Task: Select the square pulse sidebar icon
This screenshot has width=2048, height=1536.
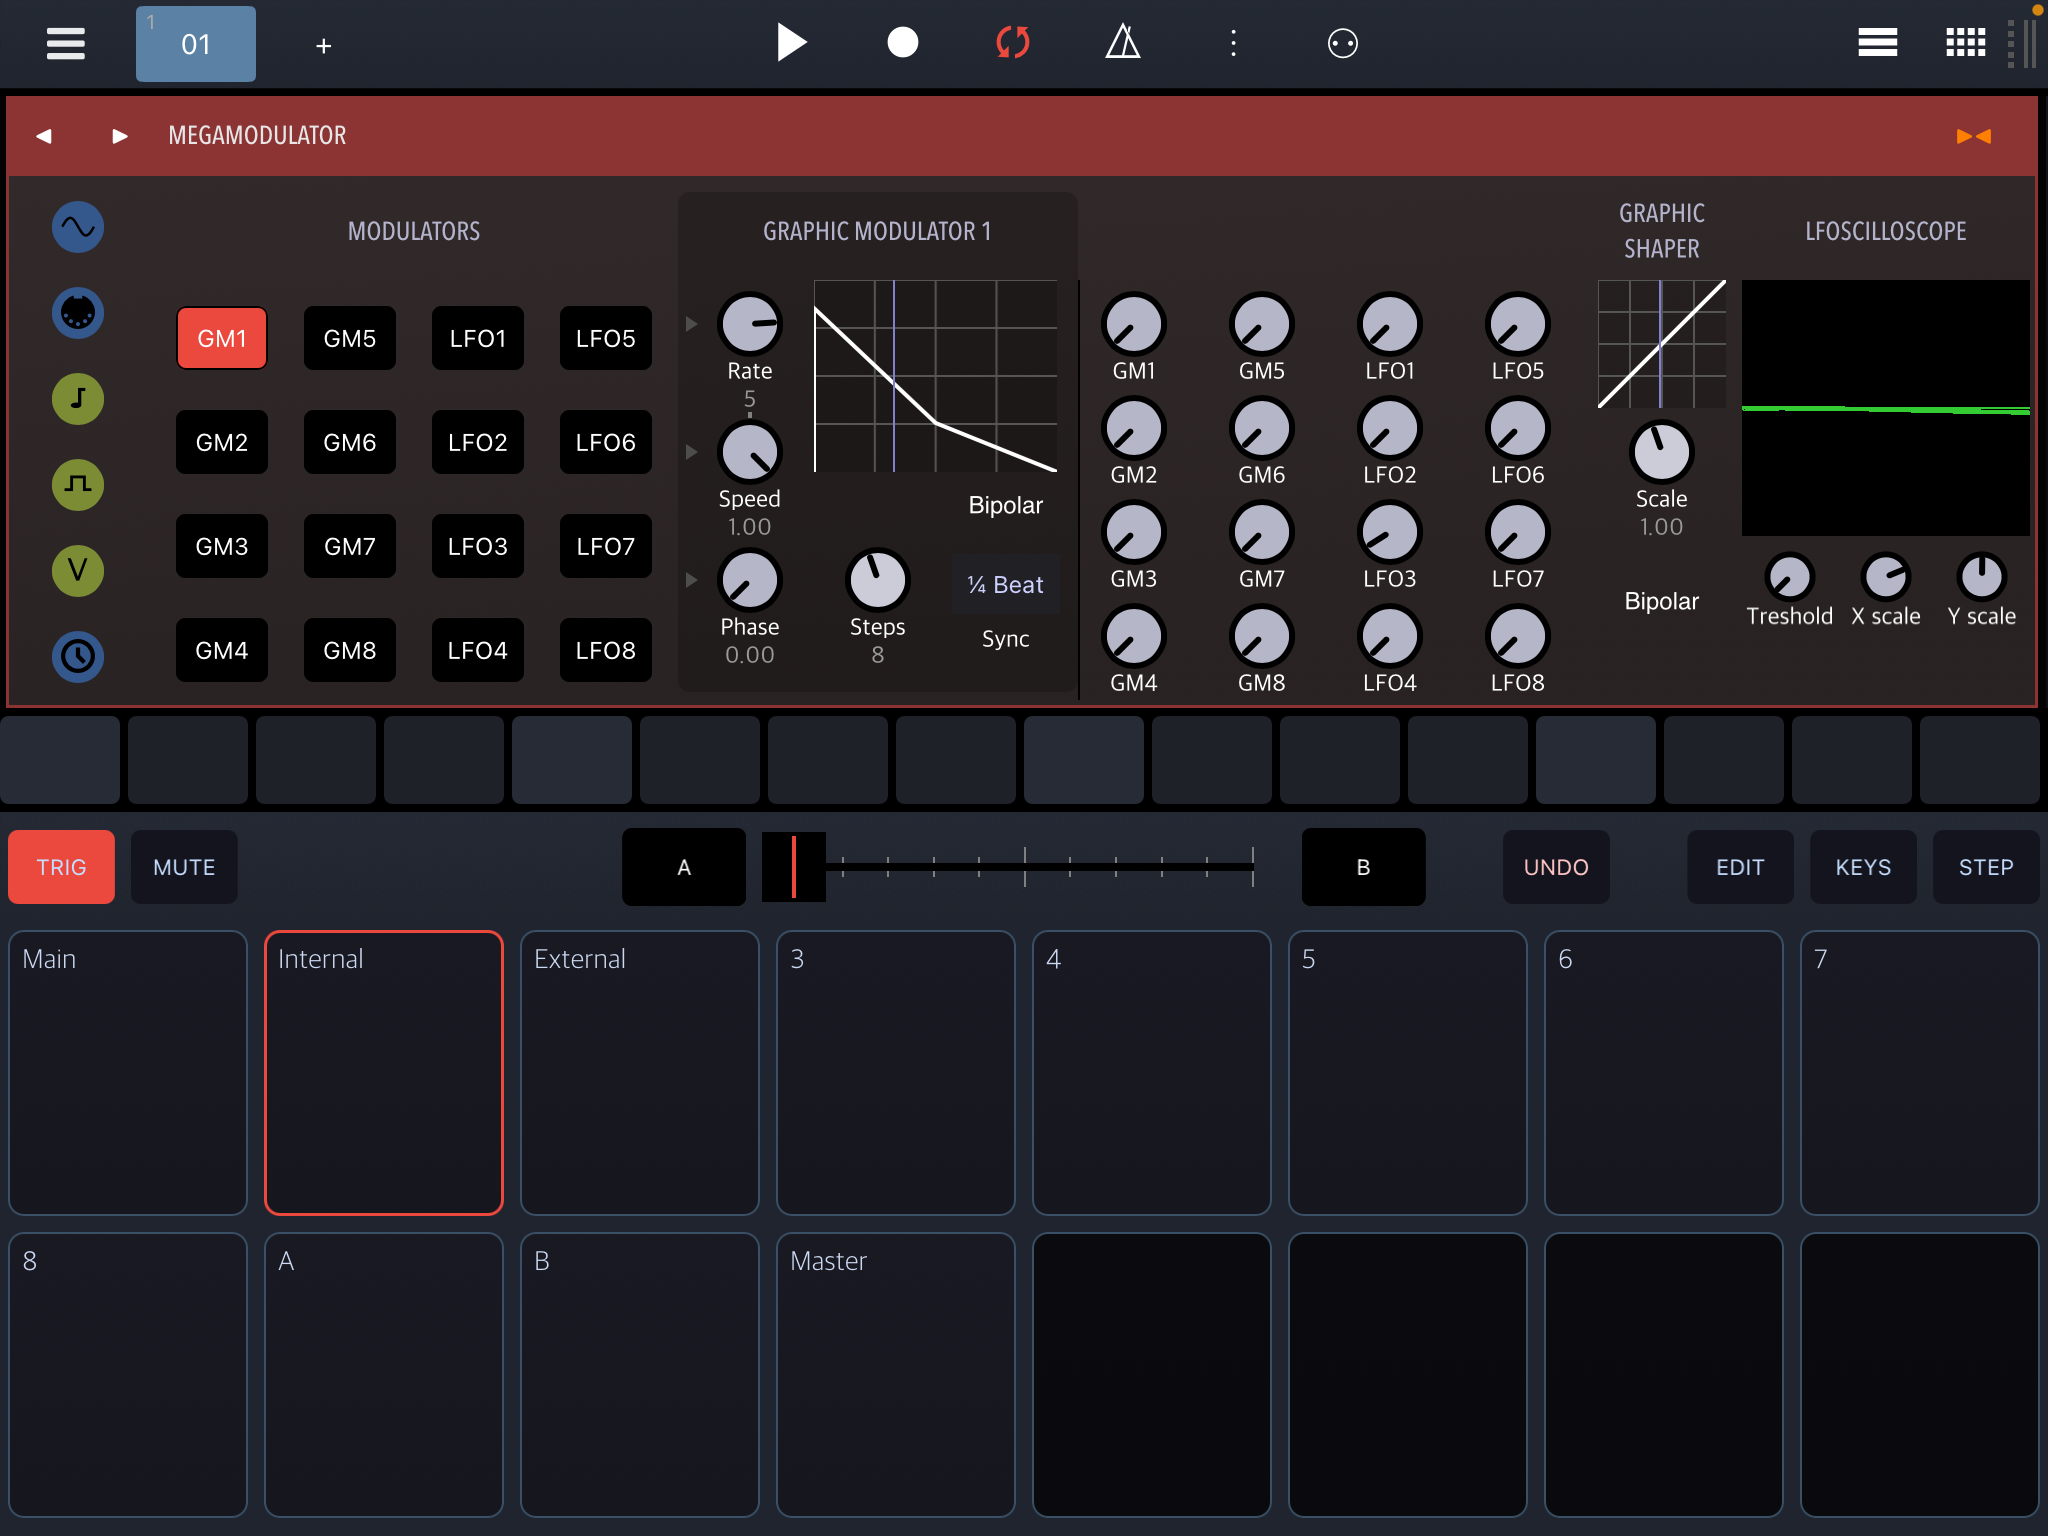Action: click(78, 485)
